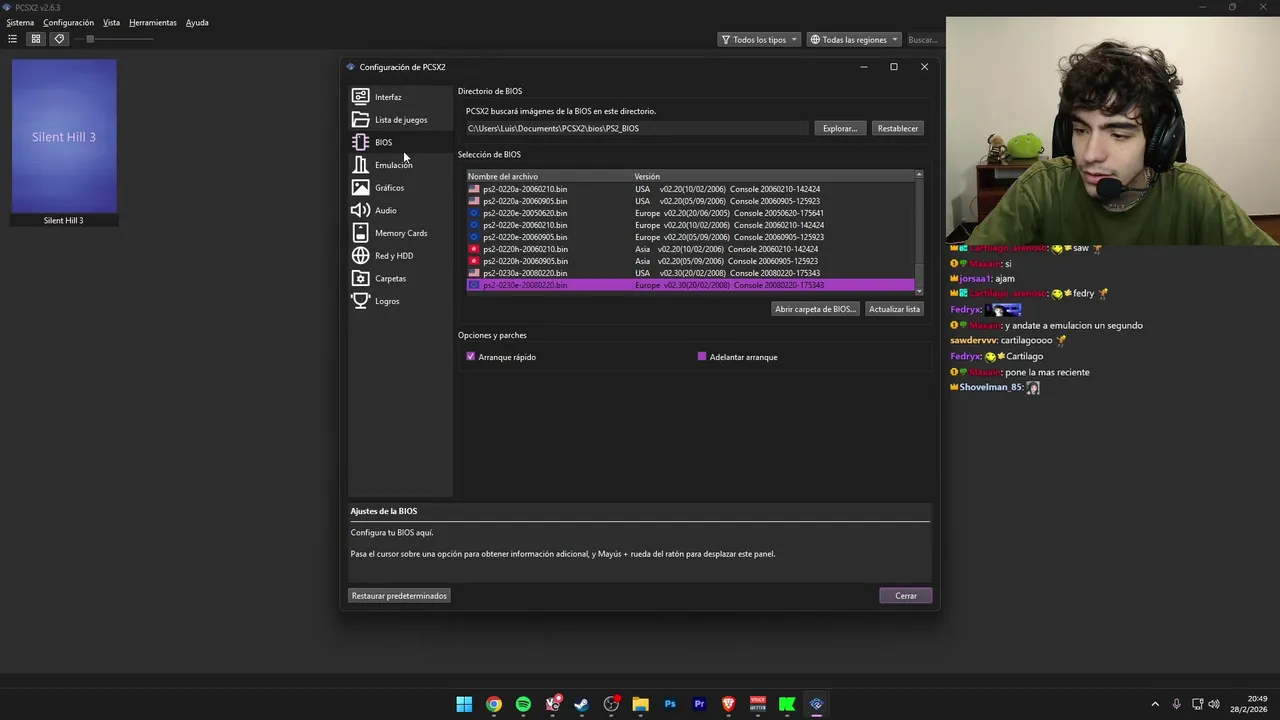1280x720 pixels.
Task: Click the Actualizar lista button
Action: coord(894,309)
